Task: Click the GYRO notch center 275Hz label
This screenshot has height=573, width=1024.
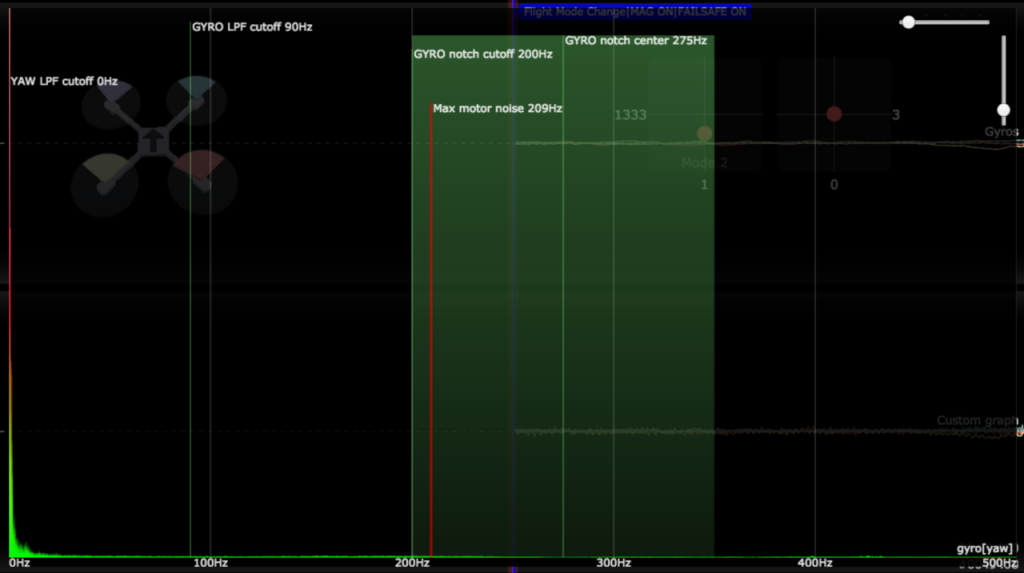Action: coord(636,41)
